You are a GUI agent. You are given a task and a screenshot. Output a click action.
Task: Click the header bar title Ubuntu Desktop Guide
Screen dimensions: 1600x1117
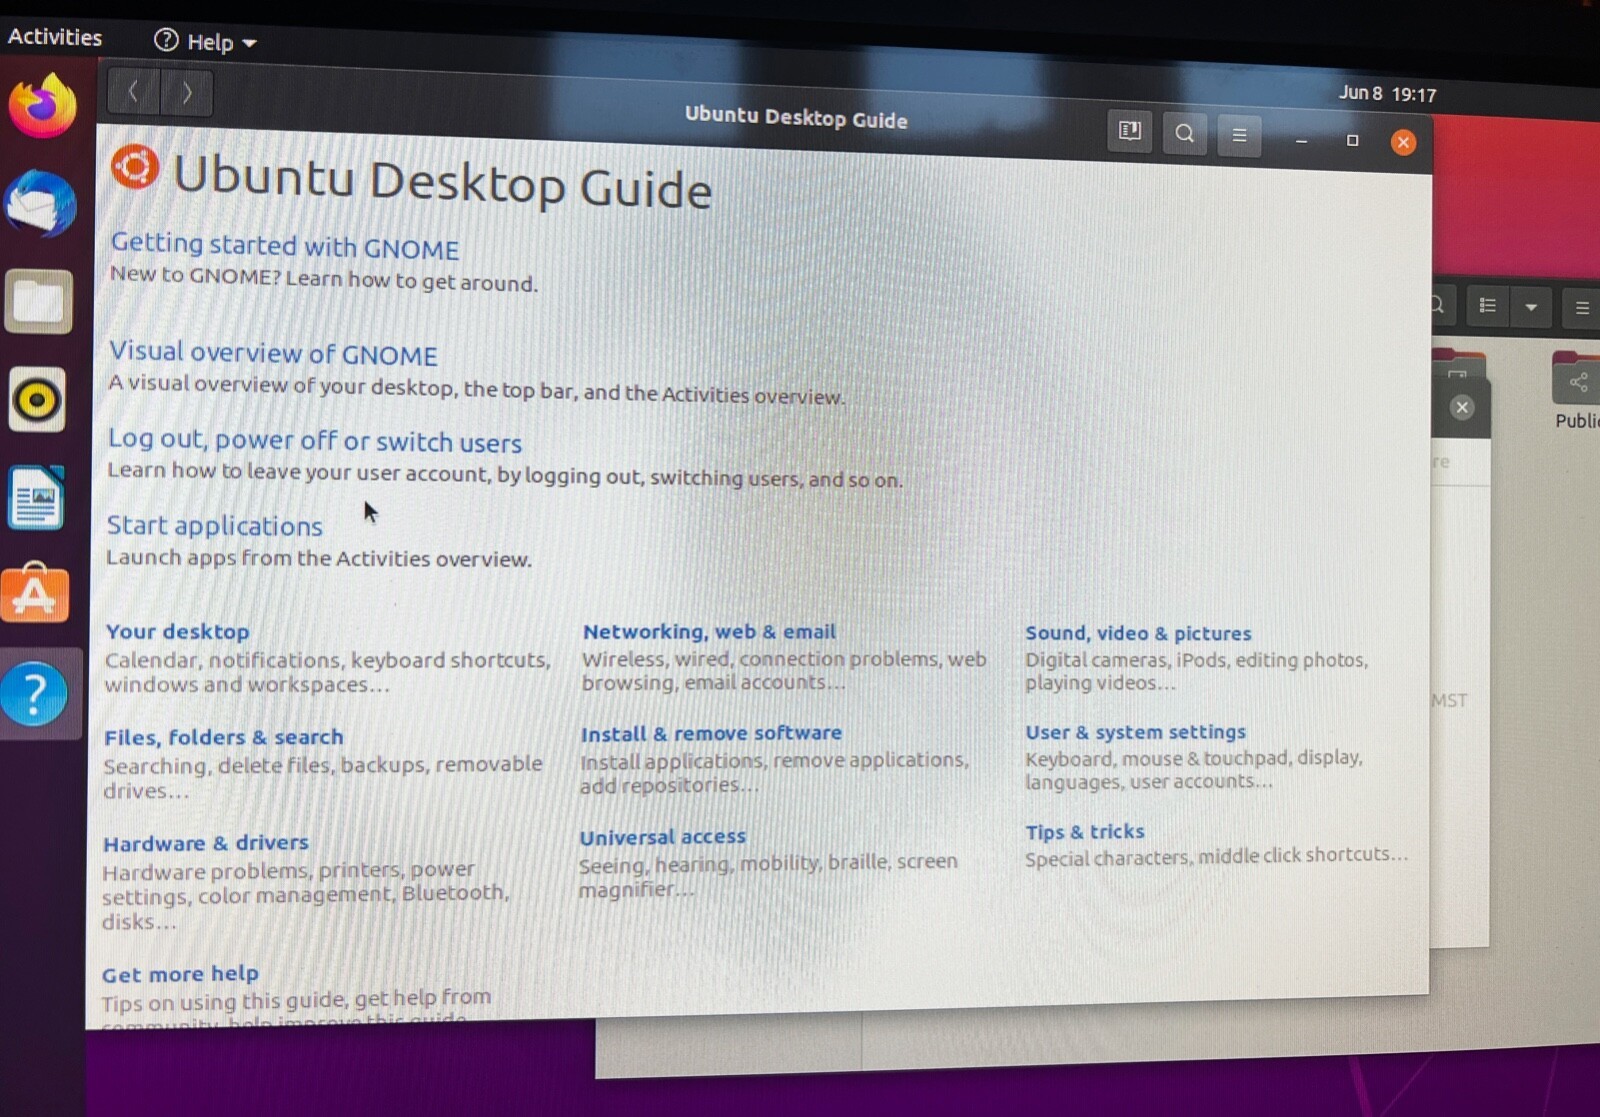pyautogui.click(x=796, y=117)
